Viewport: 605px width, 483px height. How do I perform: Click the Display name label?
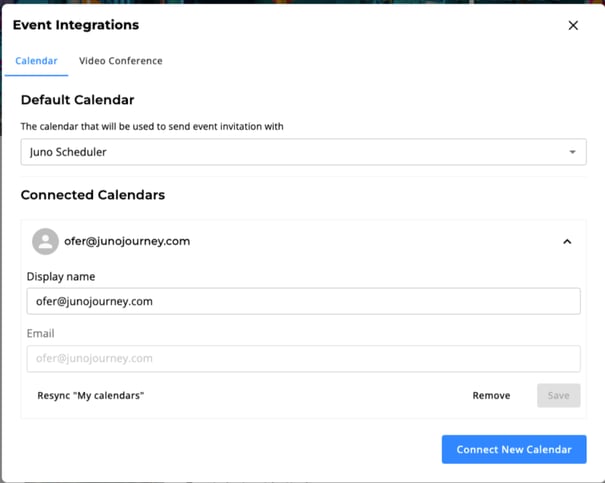60,276
